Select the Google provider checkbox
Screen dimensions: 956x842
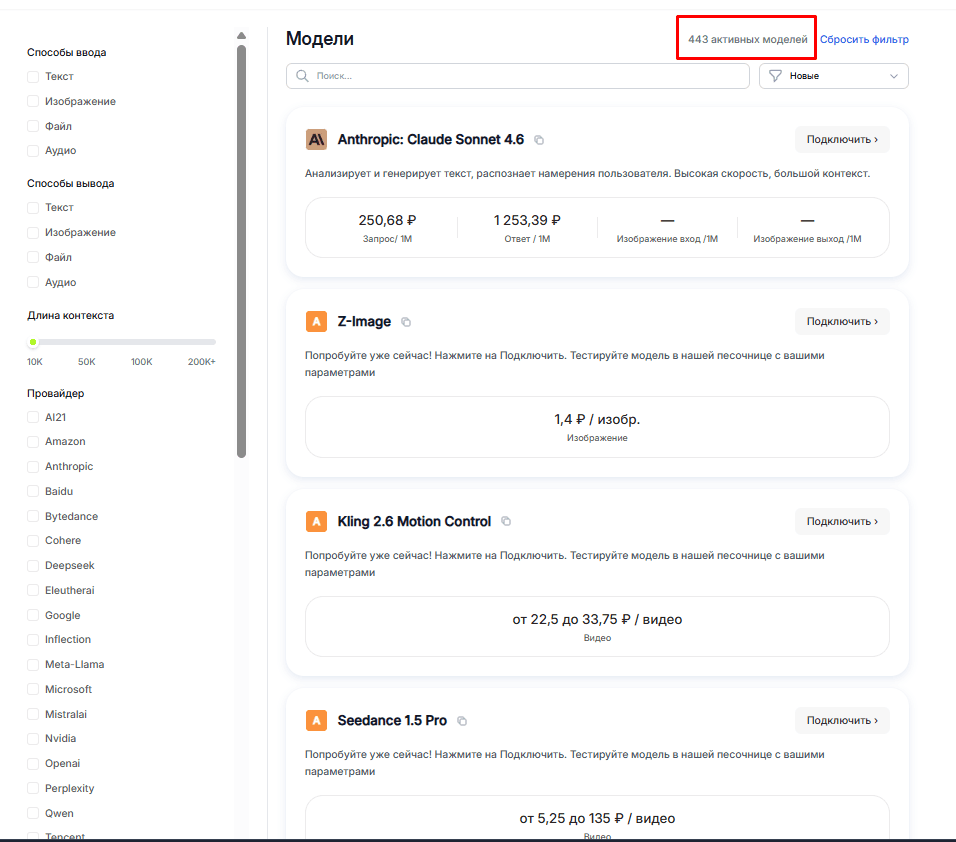(x=33, y=616)
